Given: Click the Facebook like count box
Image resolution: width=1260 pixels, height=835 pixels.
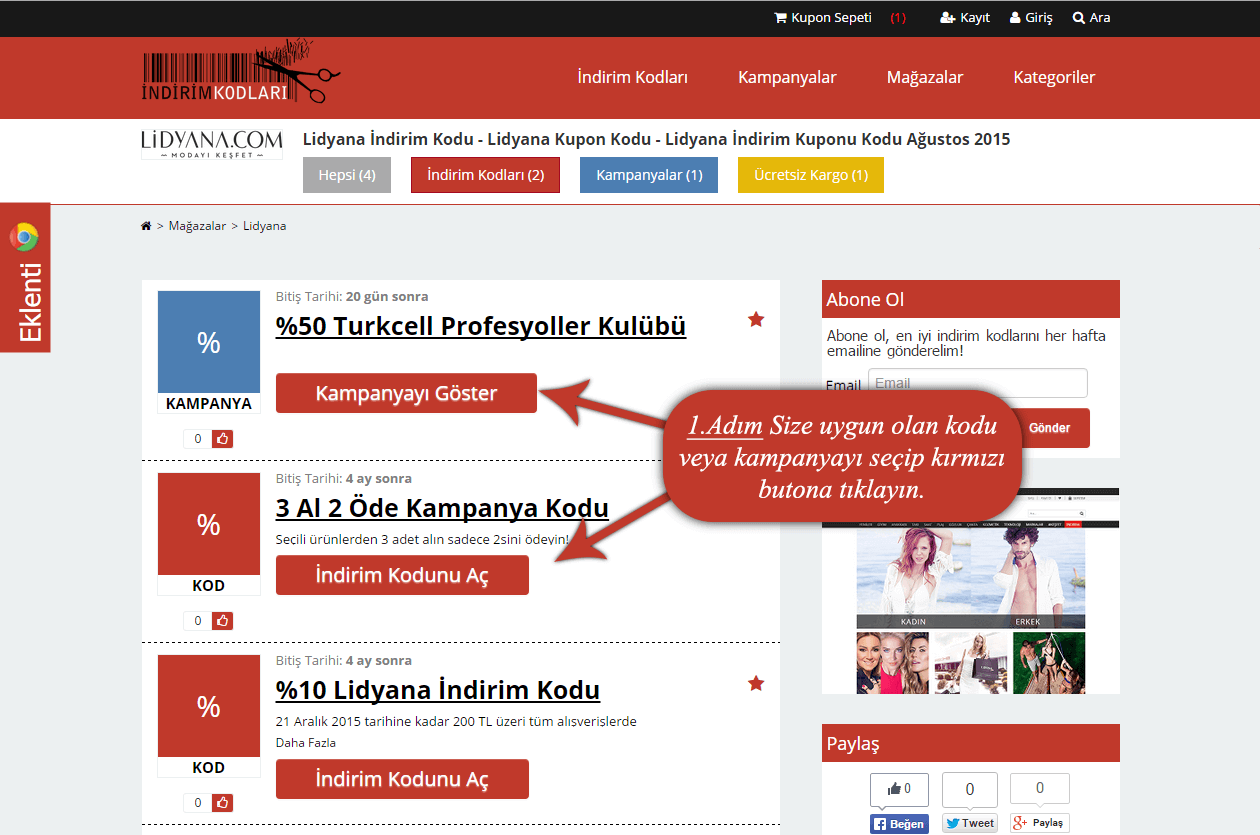Looking at the screenshot, I should coord(899,790).
